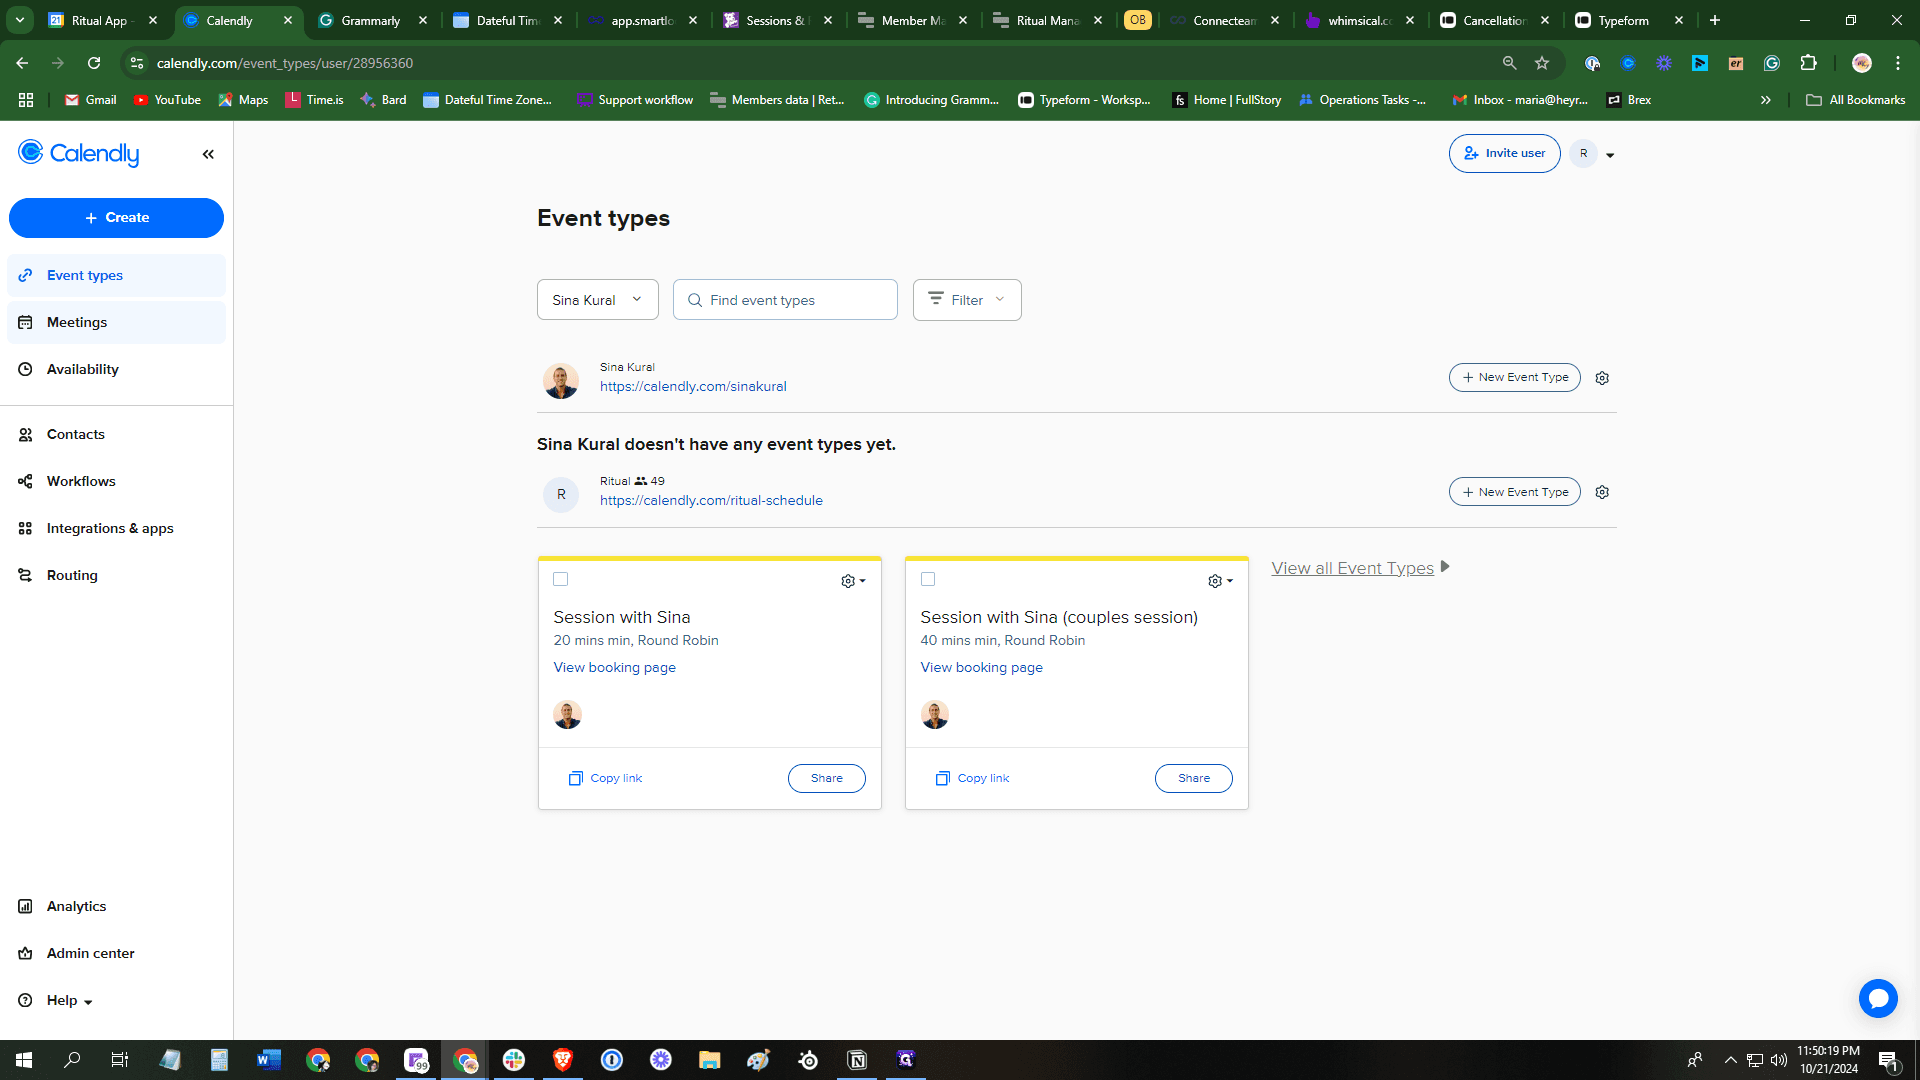Open Windows taskbar search
Viewport: 1920px width, 1080px height.
72,1060
